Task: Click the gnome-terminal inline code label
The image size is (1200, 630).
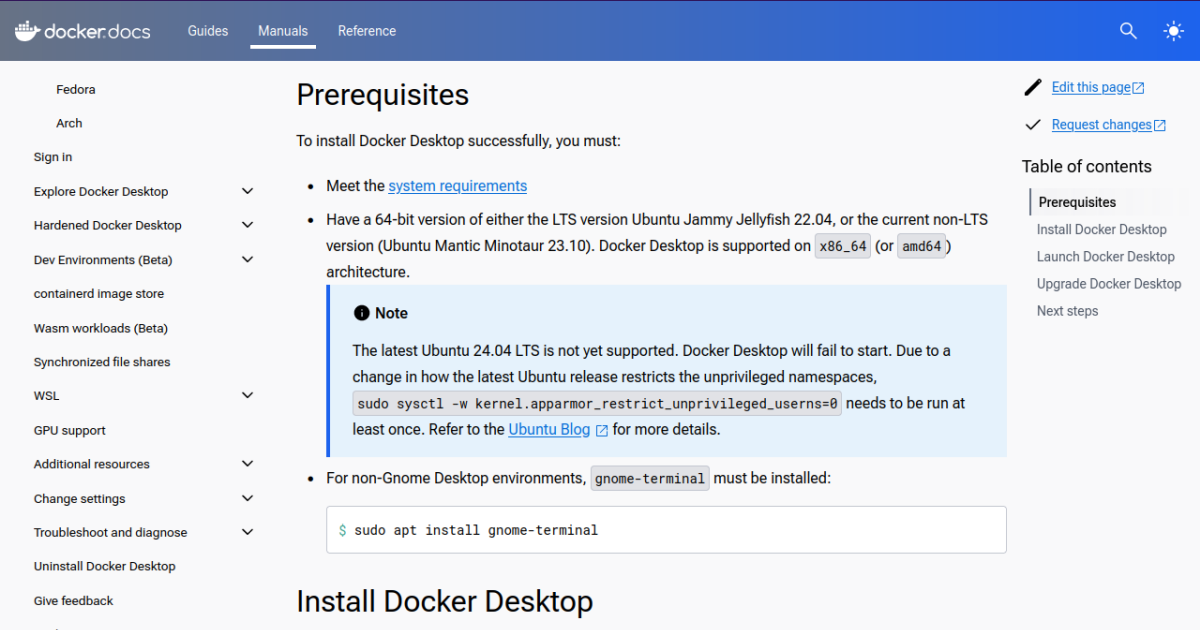Action: coord(650,479)
